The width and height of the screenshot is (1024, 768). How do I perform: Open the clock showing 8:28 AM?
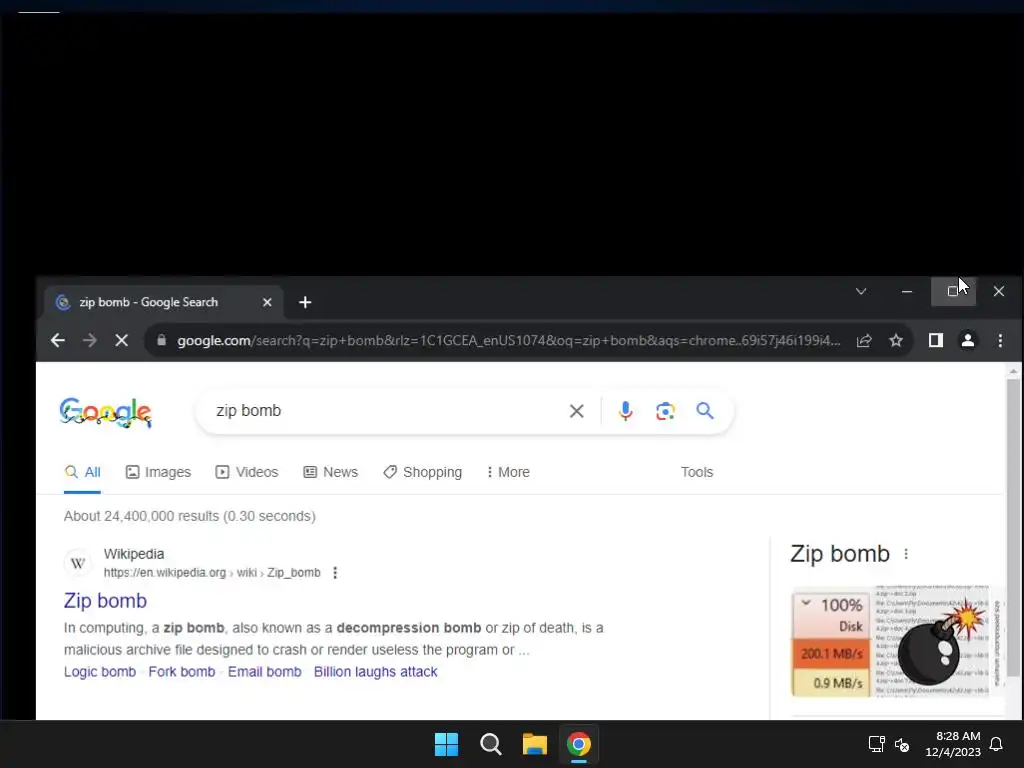tap(953, 744)
